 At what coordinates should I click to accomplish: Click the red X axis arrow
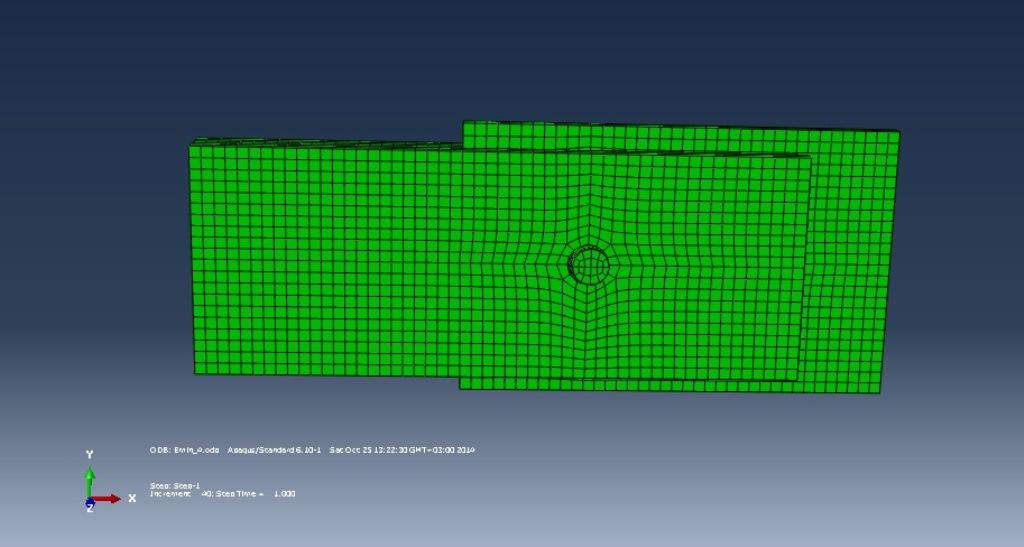point(106,499)
